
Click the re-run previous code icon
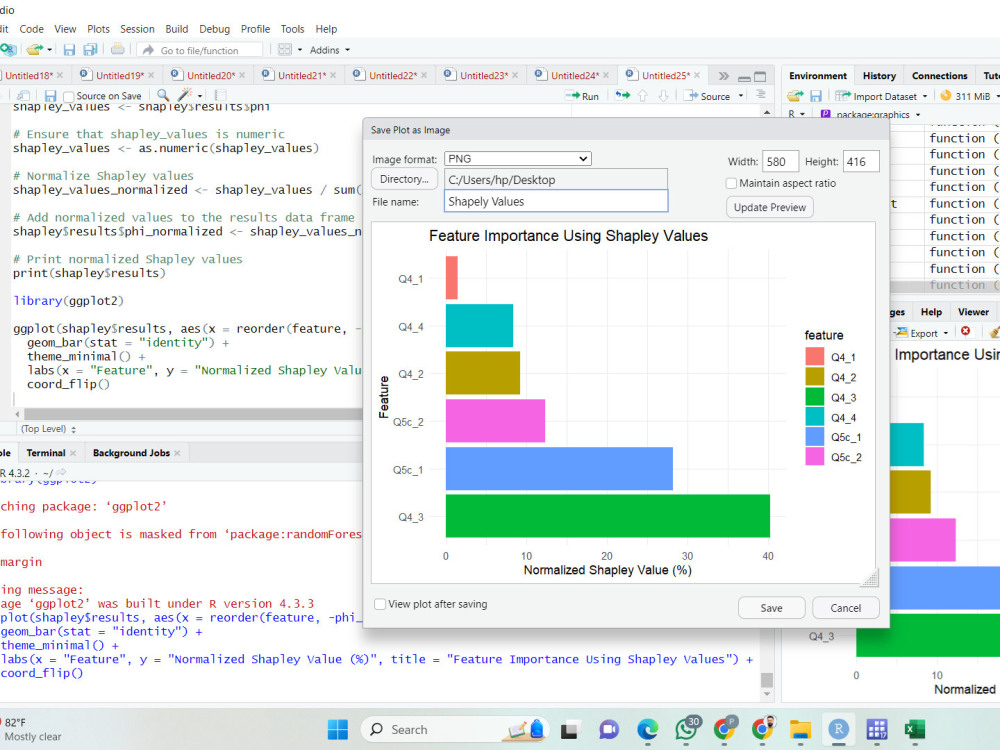[622, 96]
